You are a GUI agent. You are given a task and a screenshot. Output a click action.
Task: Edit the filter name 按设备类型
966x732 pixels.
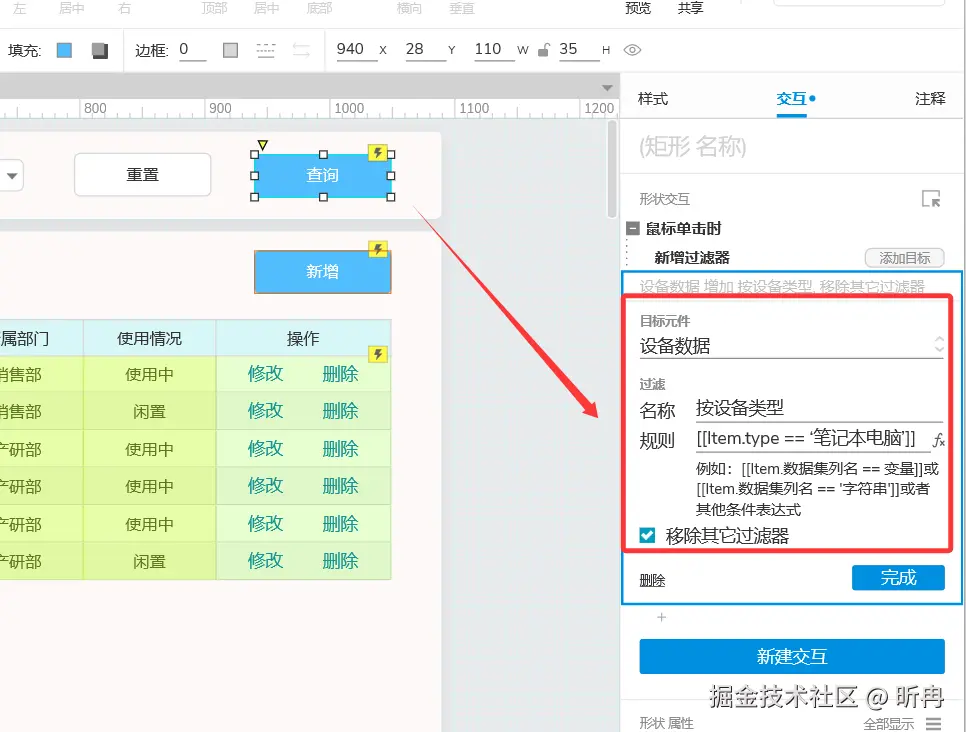pos(819,408)
